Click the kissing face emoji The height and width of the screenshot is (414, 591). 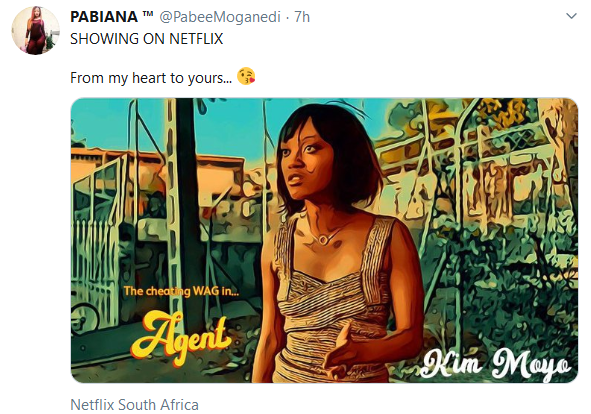pyautogui.click(x=246, y=77)
